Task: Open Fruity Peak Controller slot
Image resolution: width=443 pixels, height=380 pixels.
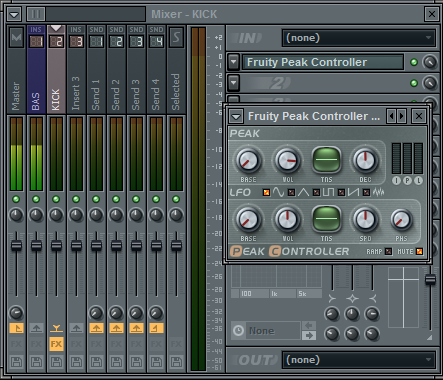Action: 323,62
